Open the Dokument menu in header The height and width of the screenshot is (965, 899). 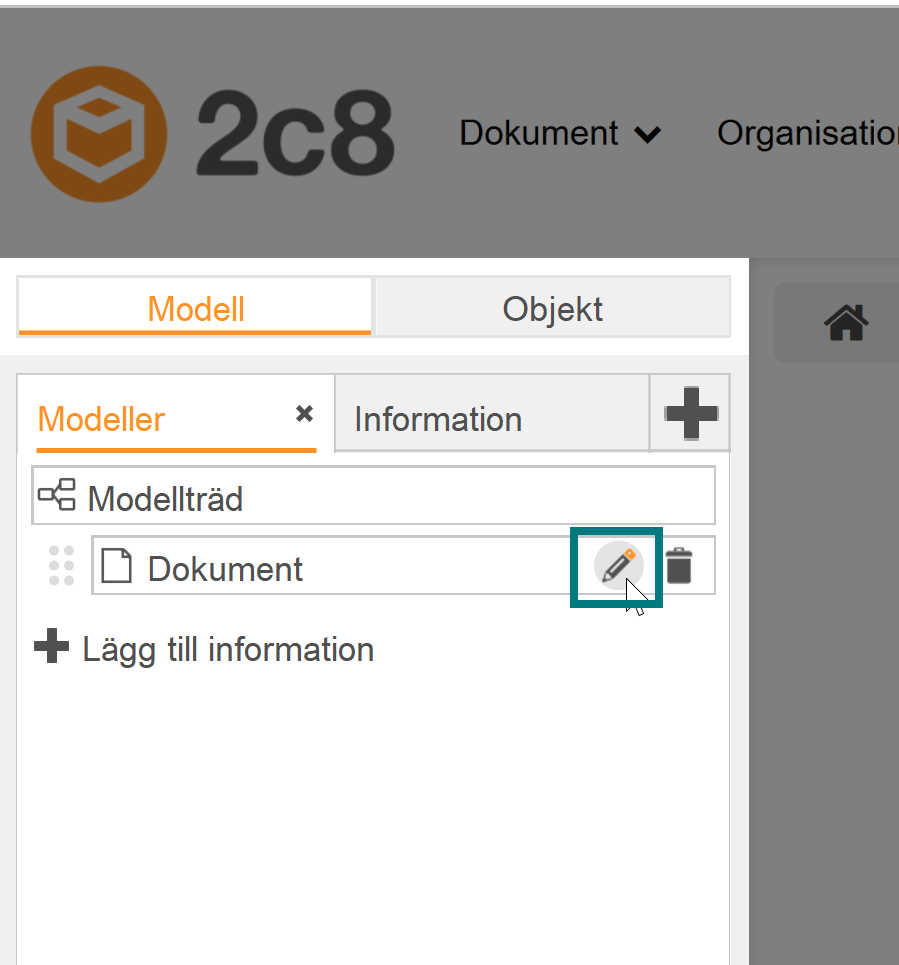tap(538, 134)
